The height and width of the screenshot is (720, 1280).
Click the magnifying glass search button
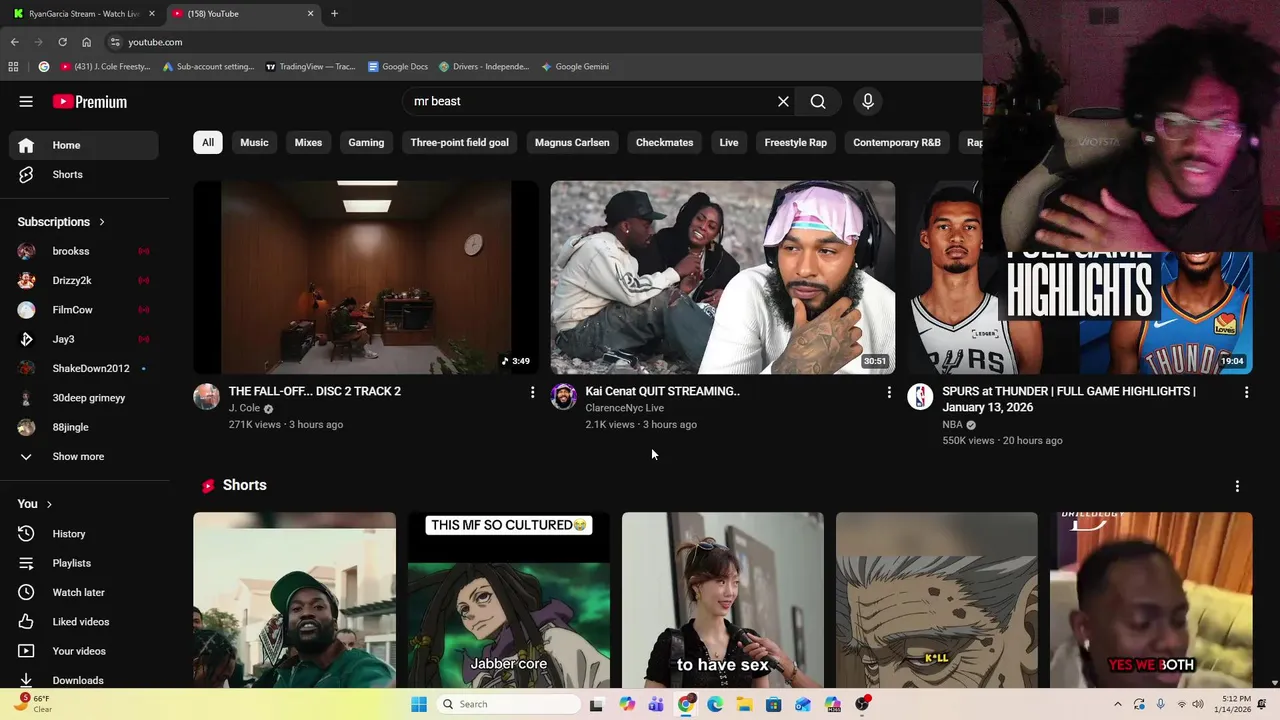tap(818, 101)
